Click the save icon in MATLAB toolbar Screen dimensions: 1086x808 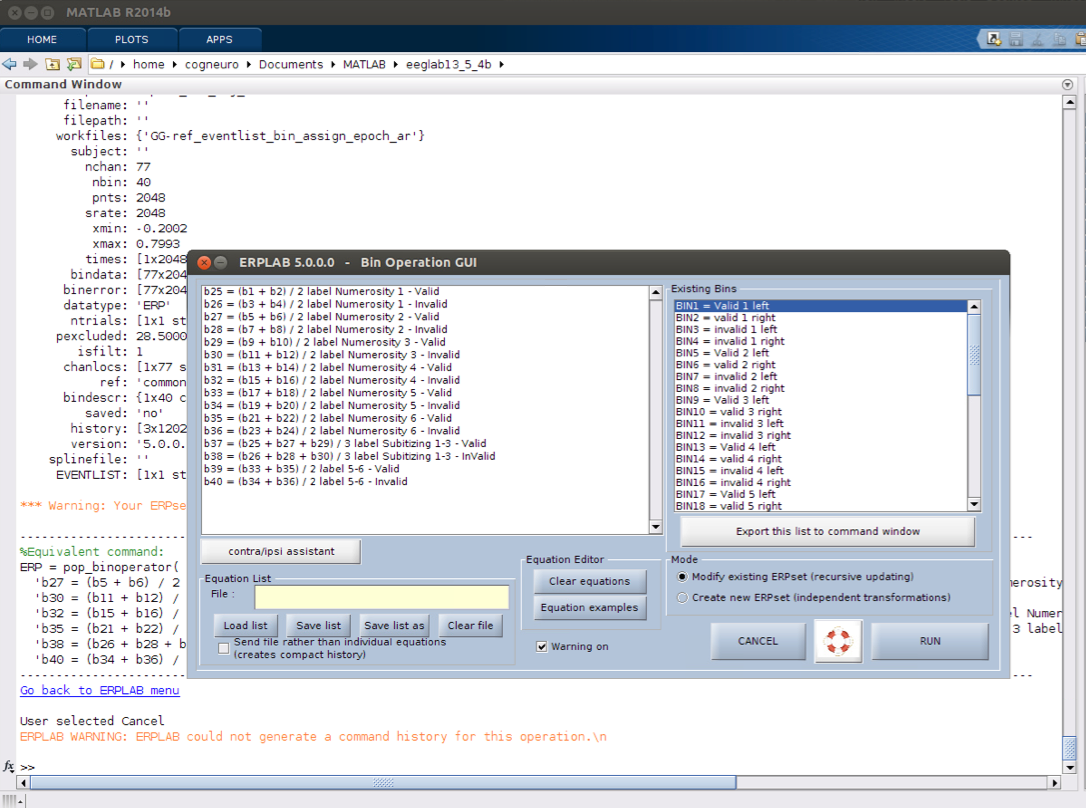1016,39
